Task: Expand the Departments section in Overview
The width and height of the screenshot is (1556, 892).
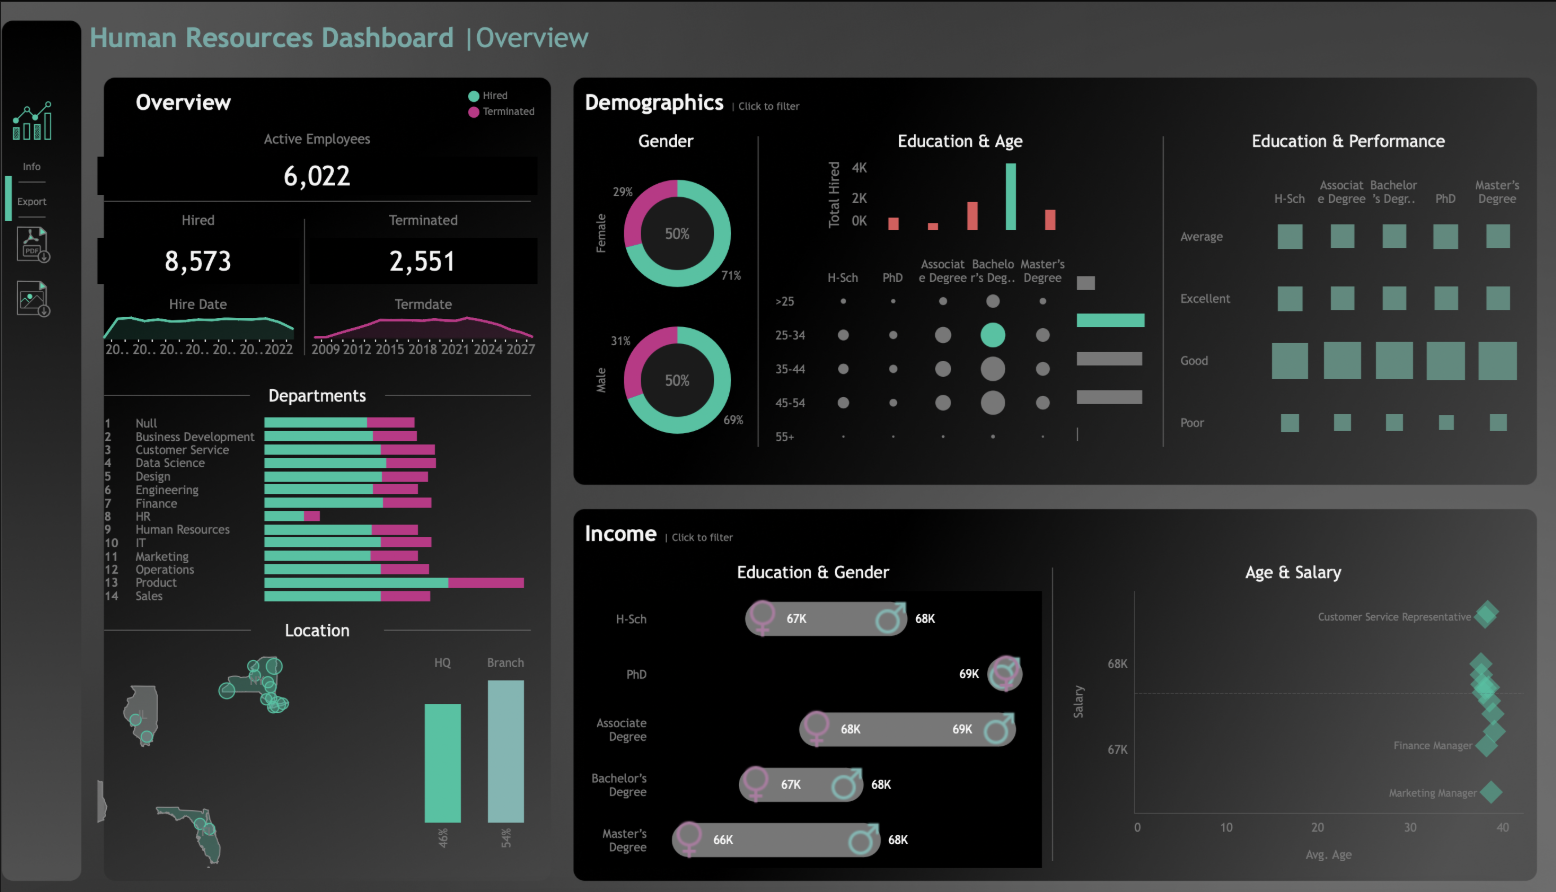Action: tap(317, 395)
